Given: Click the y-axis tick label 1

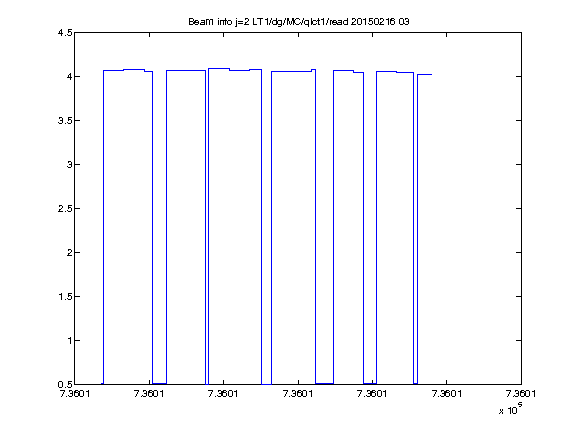Looking at the screenshot, I should 69,341.
